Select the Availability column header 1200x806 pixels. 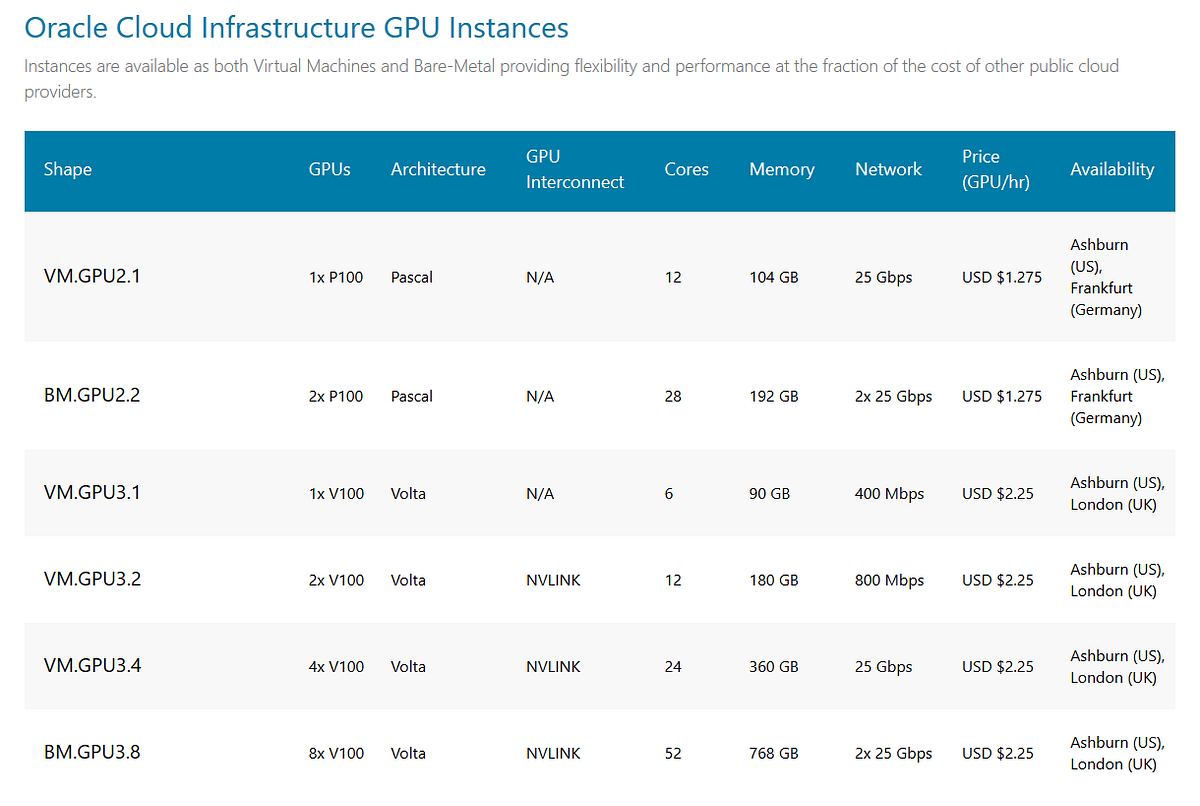pyautogui.click(x=1112, y=170)
